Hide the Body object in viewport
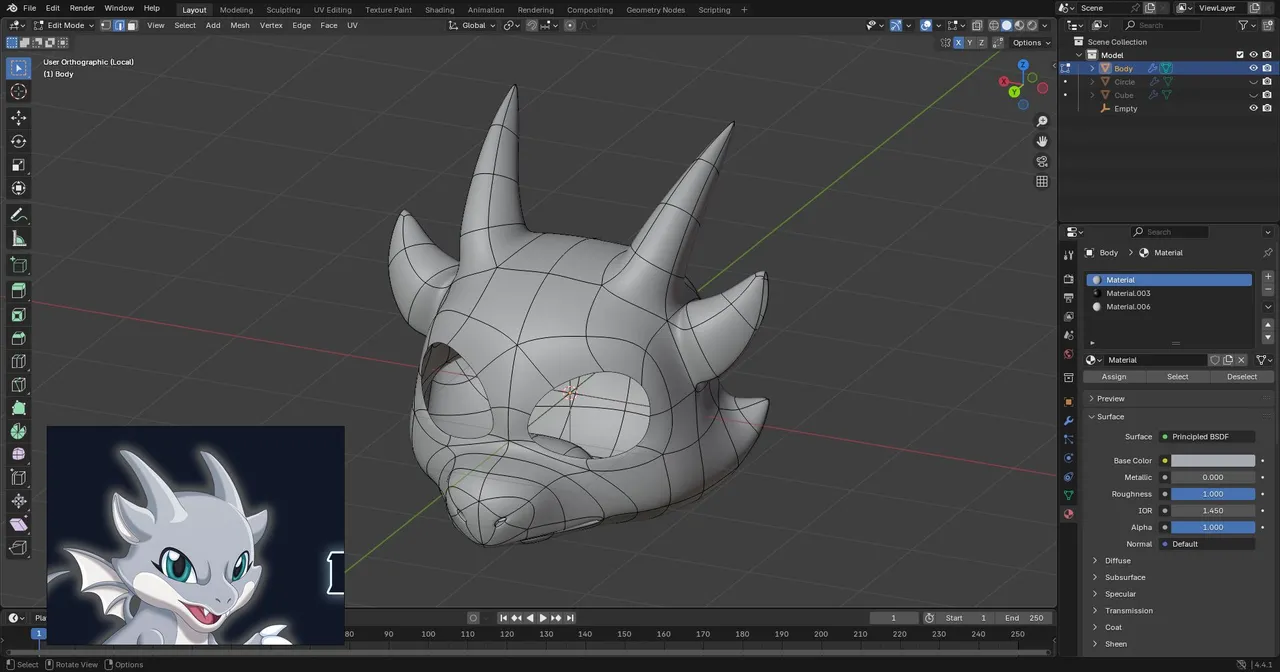Screen dimensions: 1280x672 tap(1253, 68)
